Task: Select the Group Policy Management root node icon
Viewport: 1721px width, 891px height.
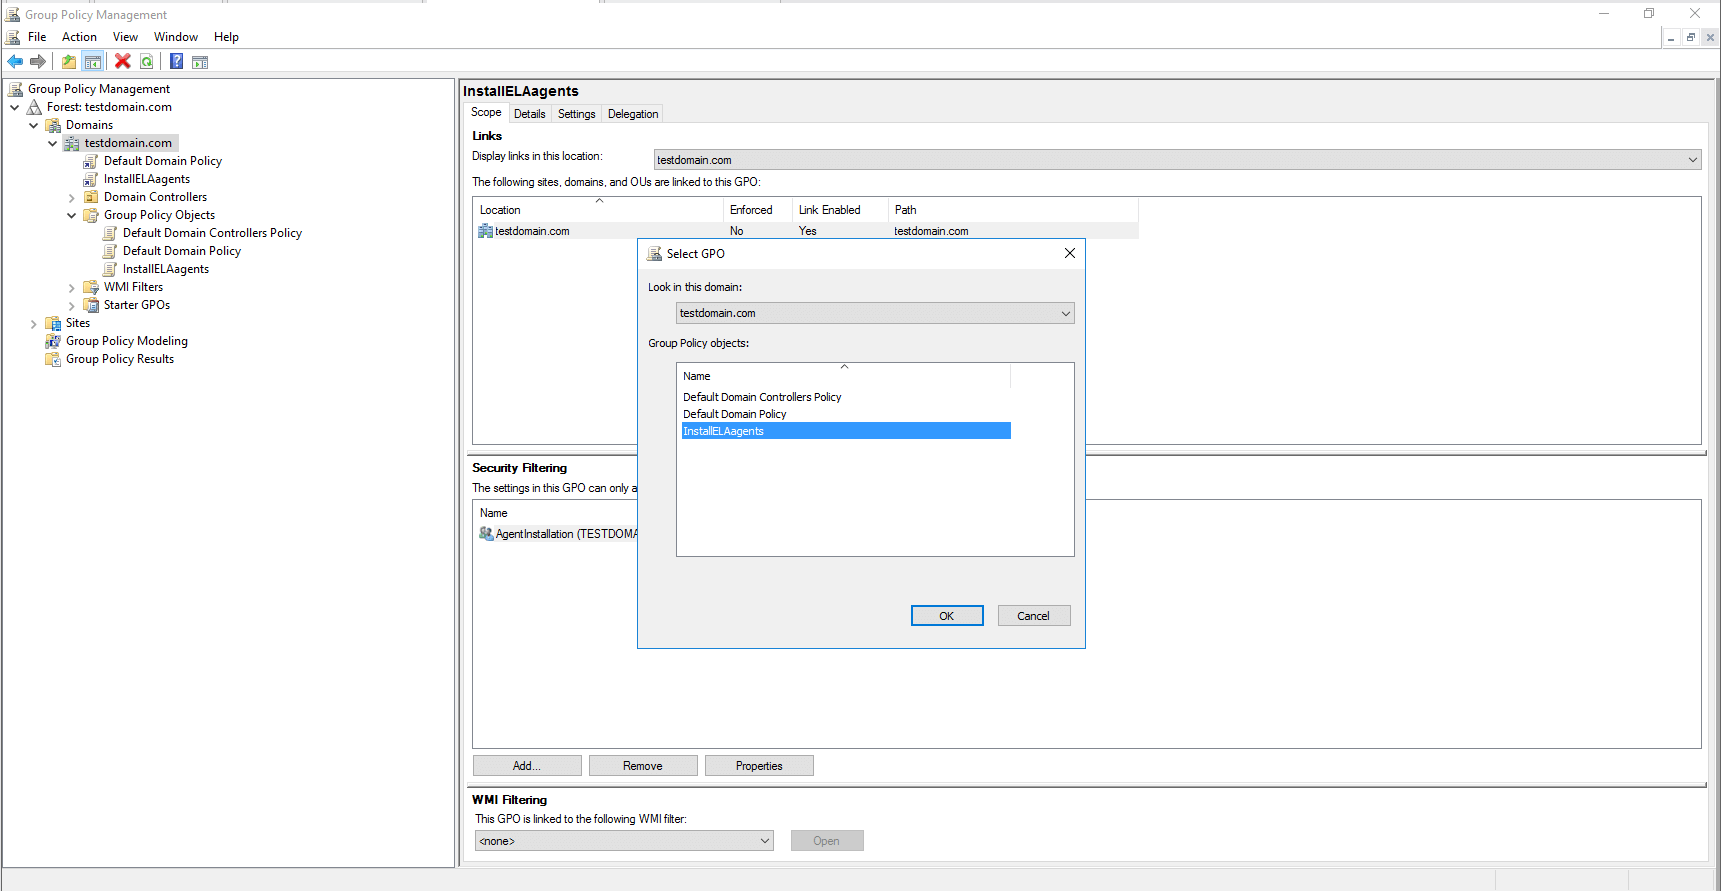Action: pos(16,89)
